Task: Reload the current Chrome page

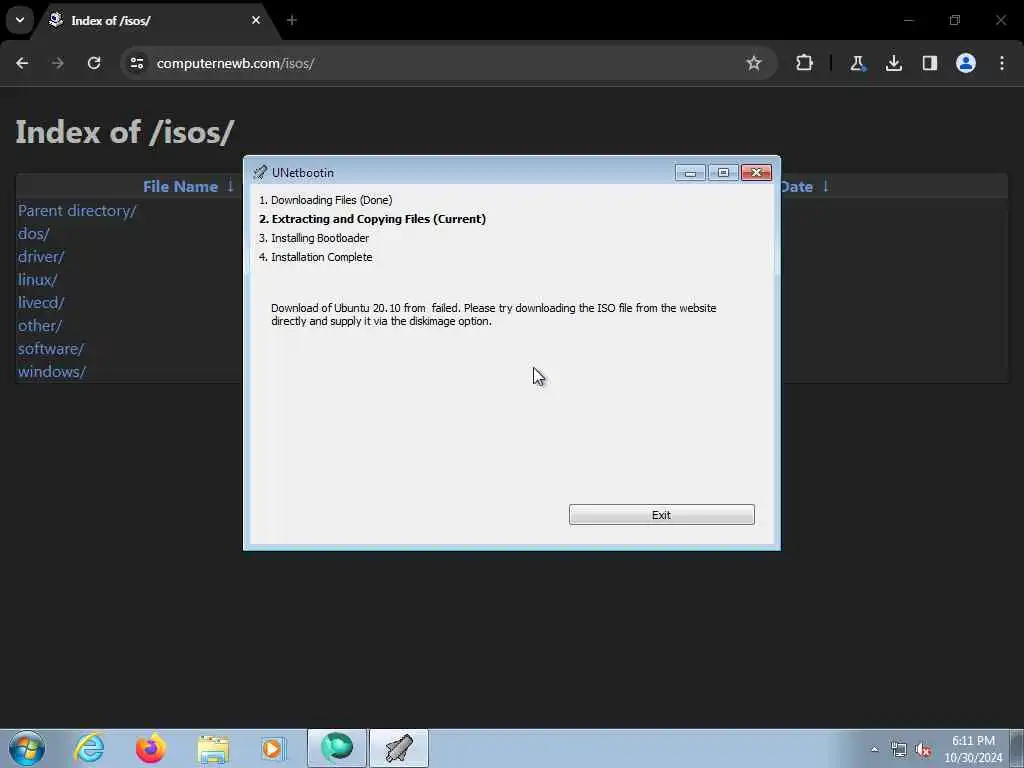Action: (x=94, y=63)
